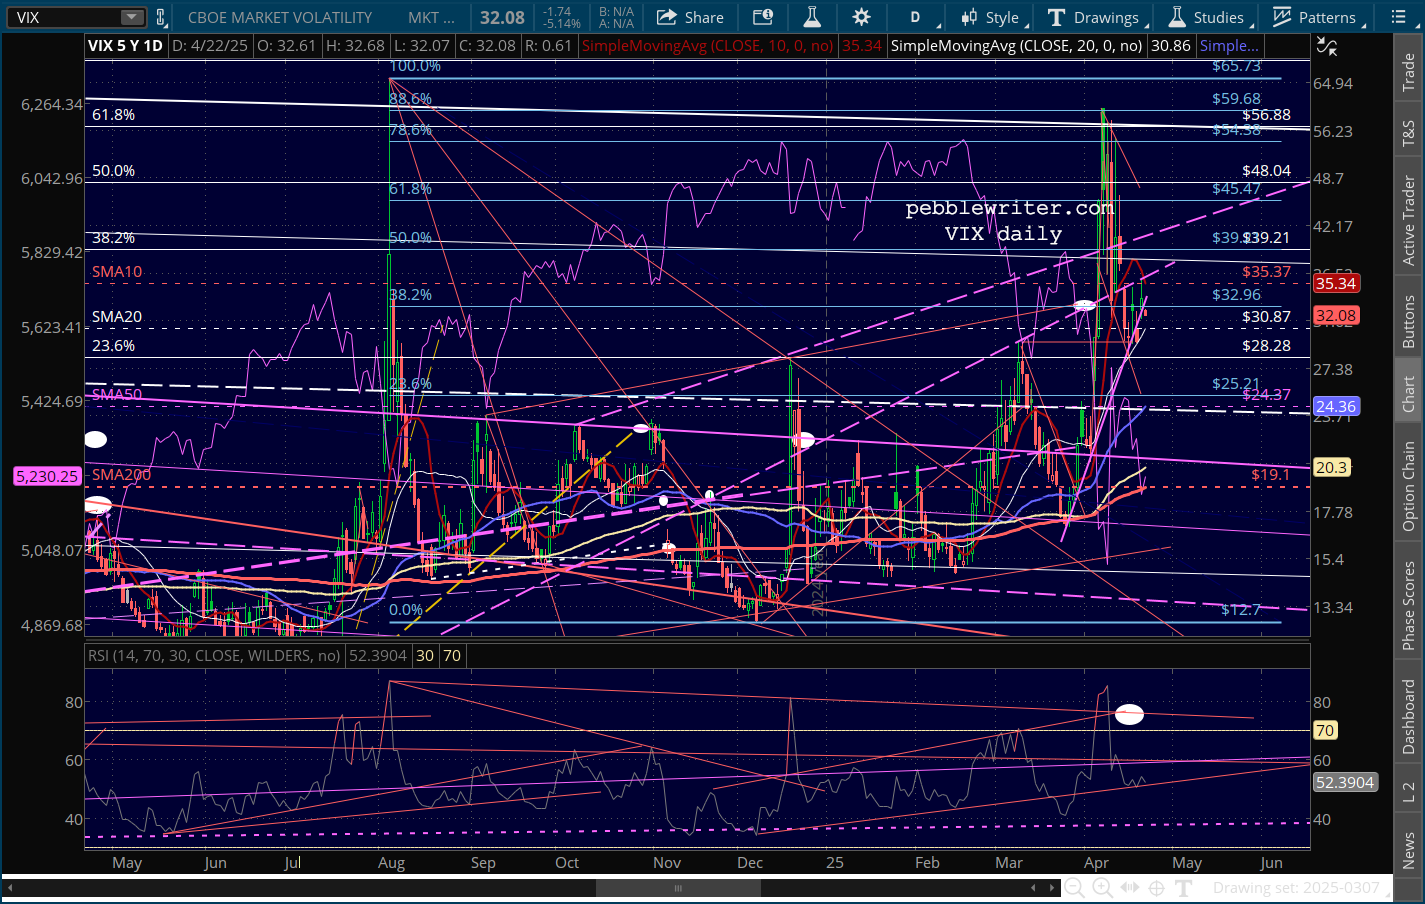Click the text drawing tool T icon

1184,888
